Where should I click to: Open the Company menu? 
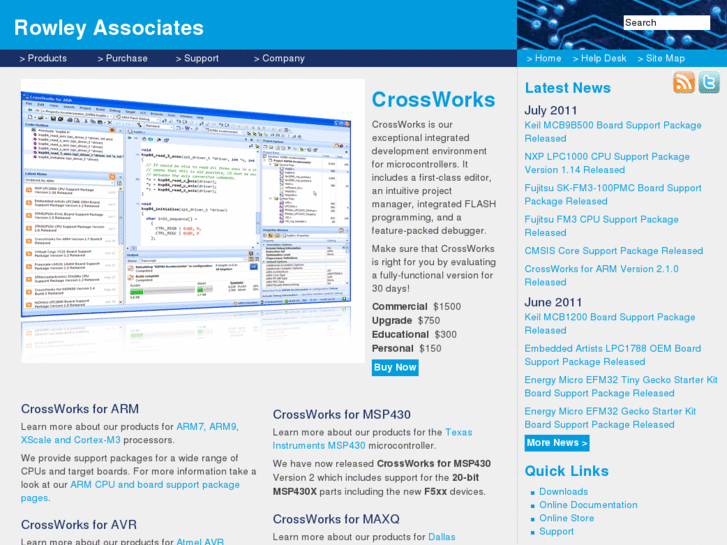click(x=279, y=58)
